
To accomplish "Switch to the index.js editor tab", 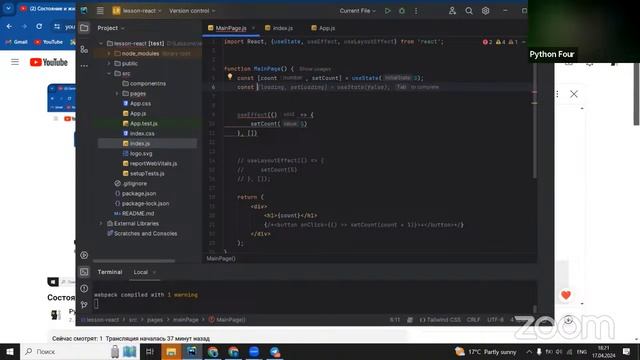I will point(279,28).
